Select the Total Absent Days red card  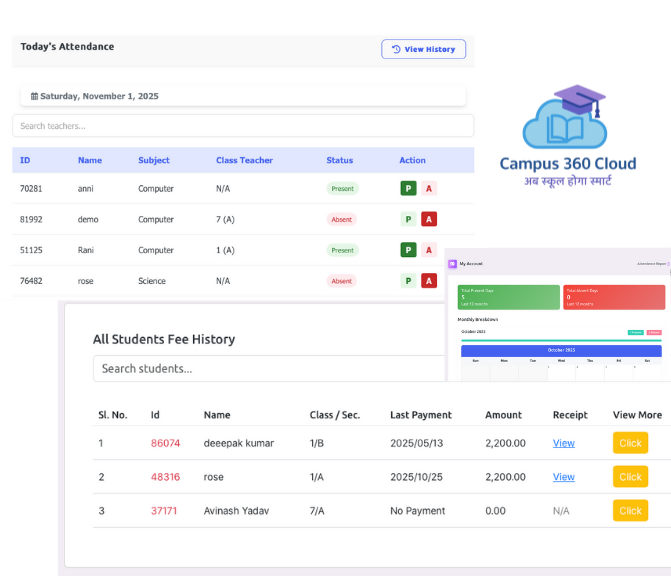pos(613,297)
